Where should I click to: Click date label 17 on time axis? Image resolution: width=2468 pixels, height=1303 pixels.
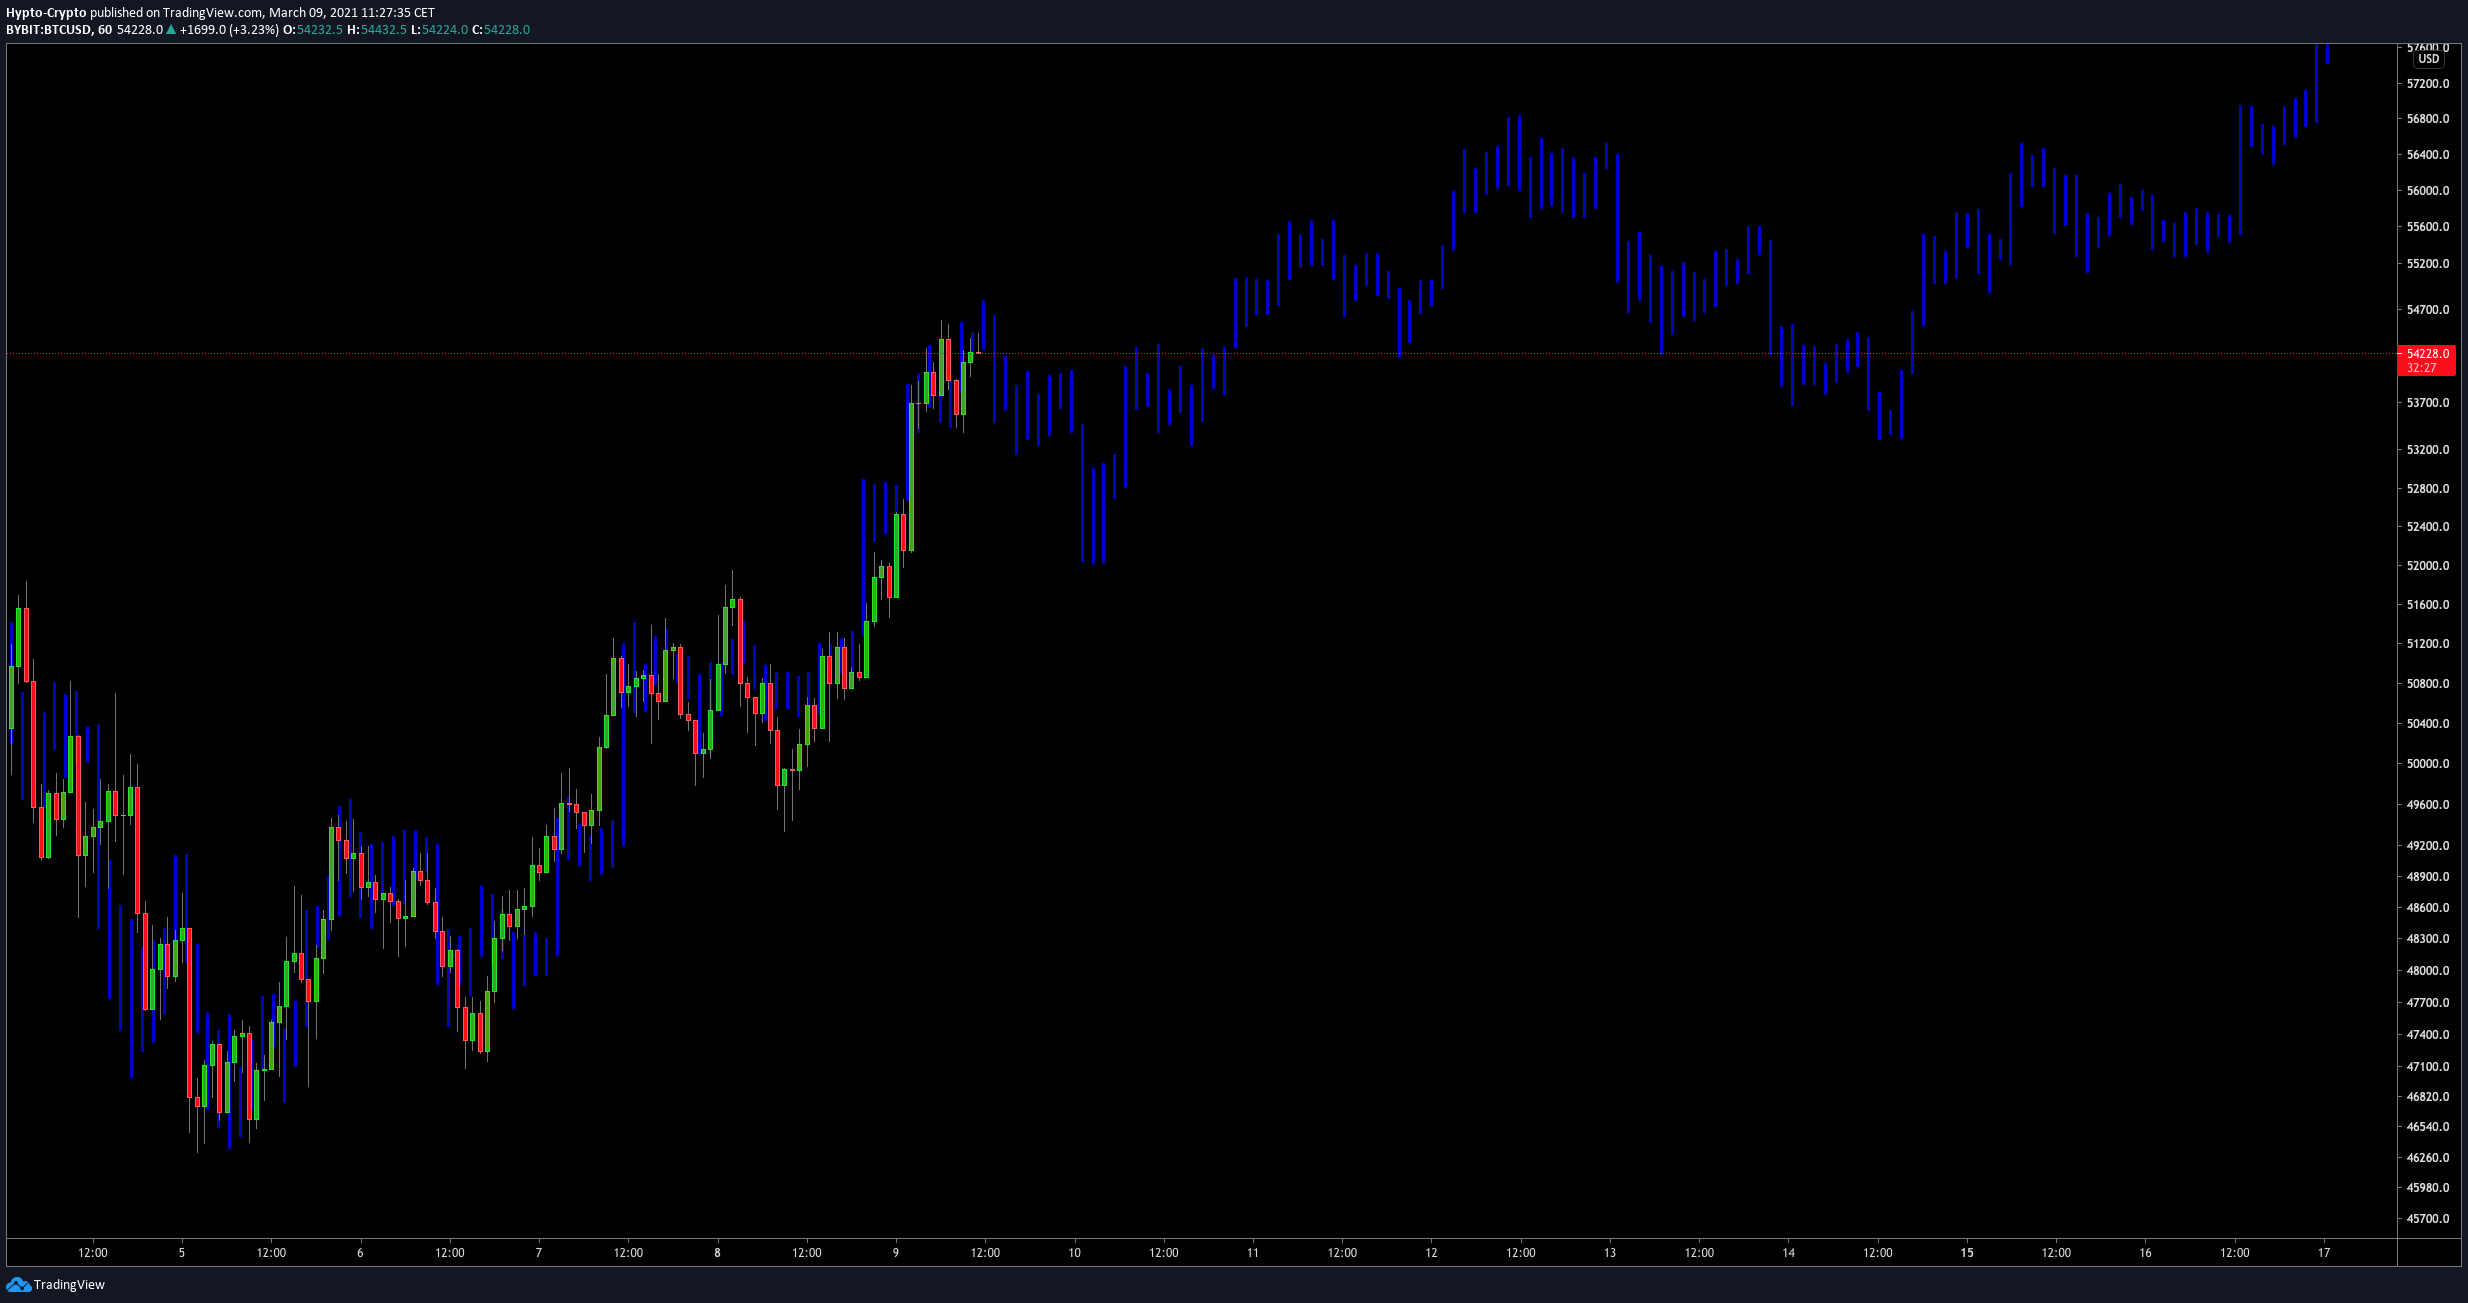point(2324,1253)
